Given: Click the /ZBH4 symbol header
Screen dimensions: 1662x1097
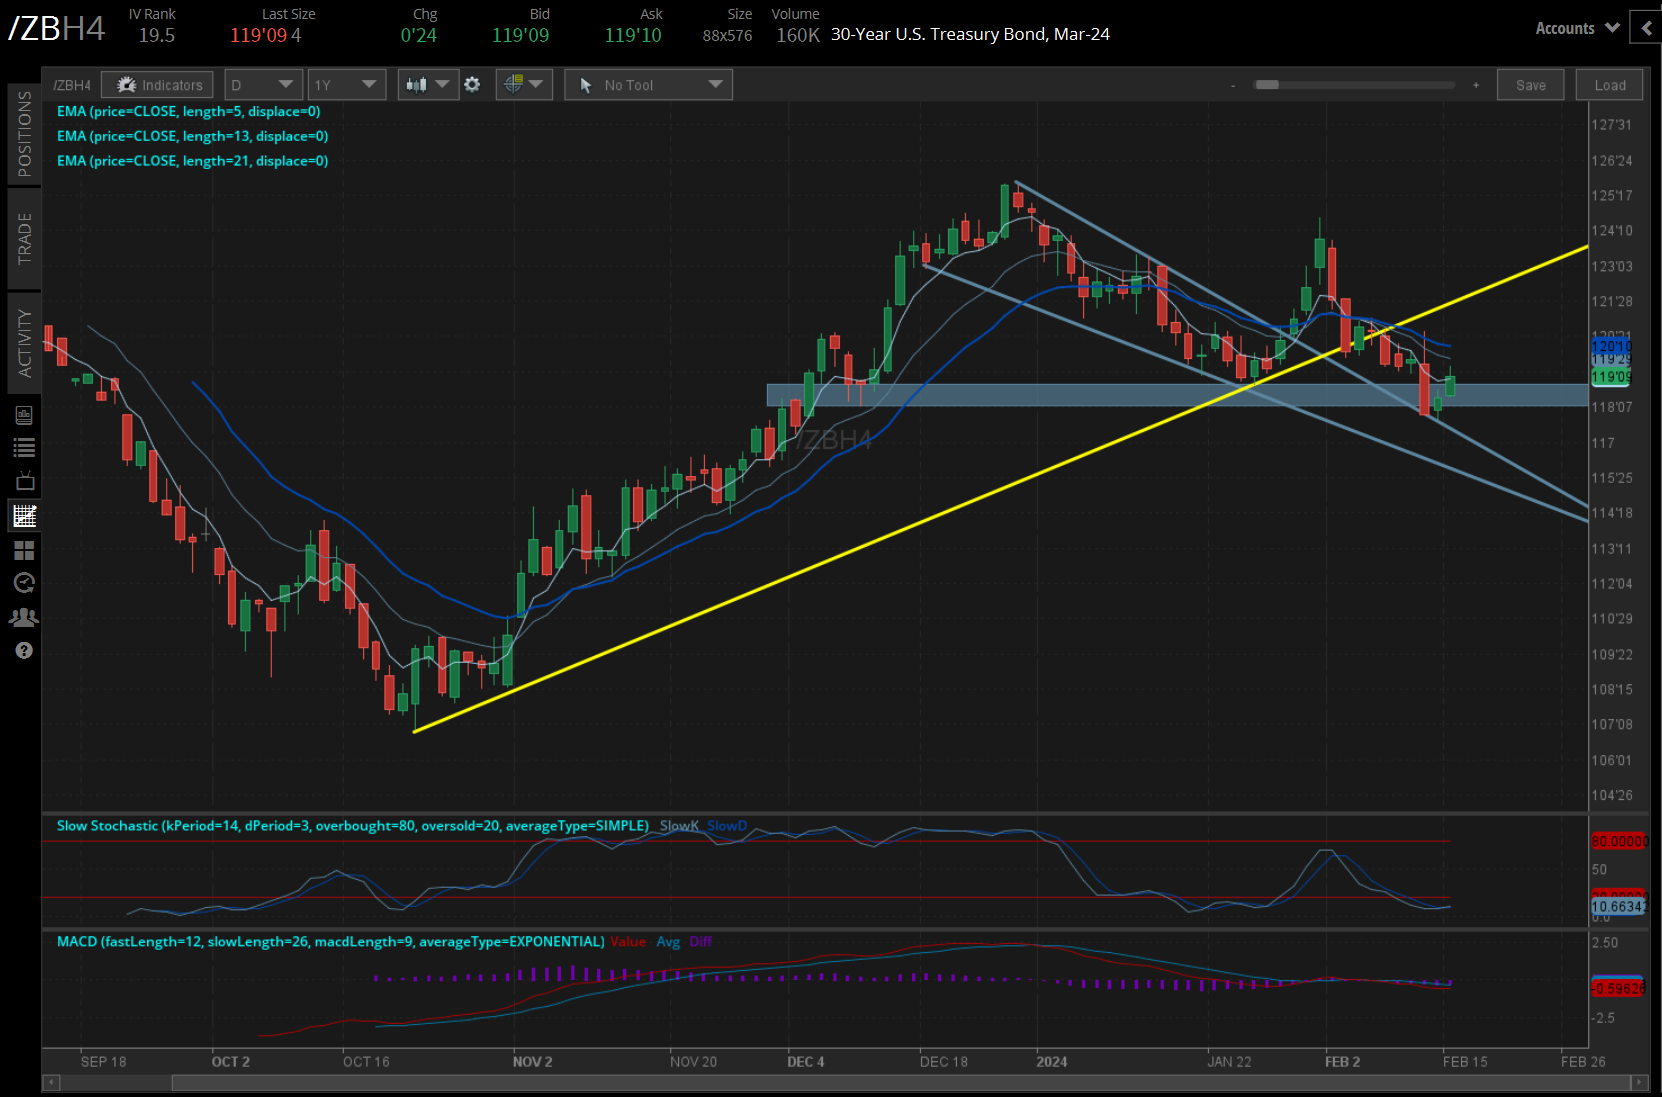Looking at the screenshot, I should tap(56, 28).
